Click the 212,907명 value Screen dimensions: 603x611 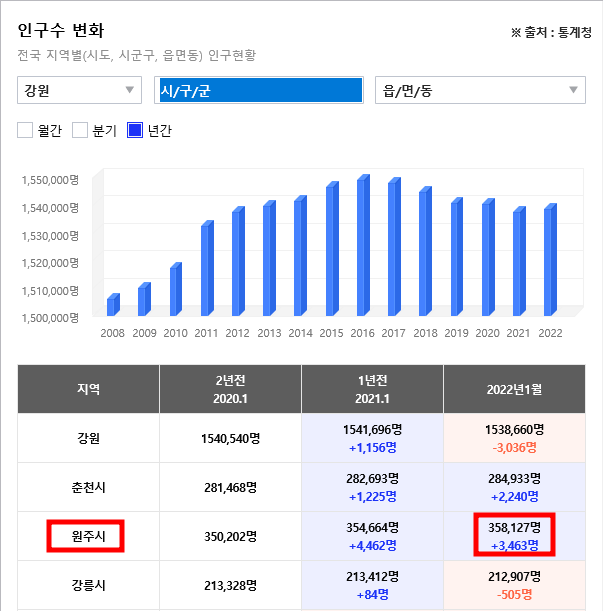click(x=515, y=577)
